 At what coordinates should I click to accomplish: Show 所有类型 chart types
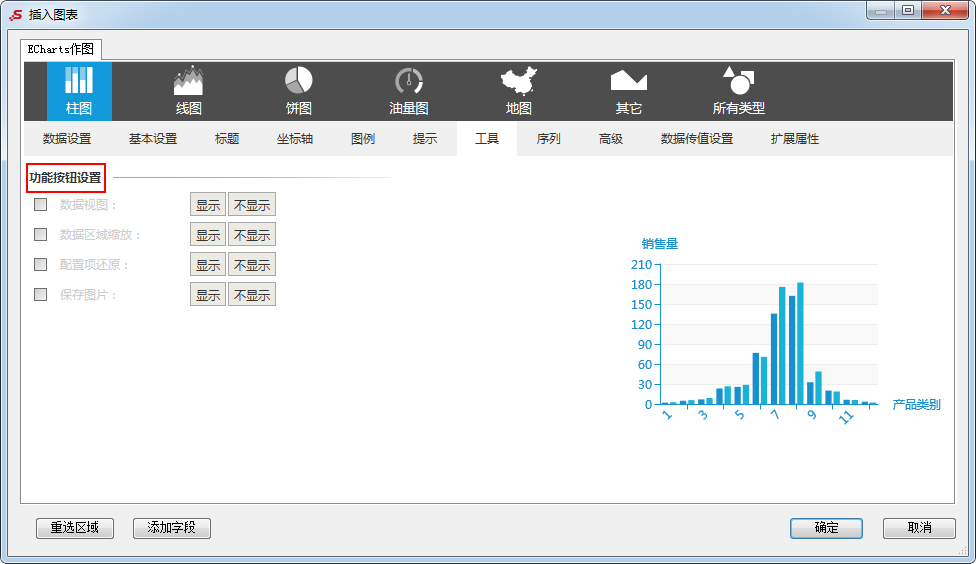(x=738, y=91)
